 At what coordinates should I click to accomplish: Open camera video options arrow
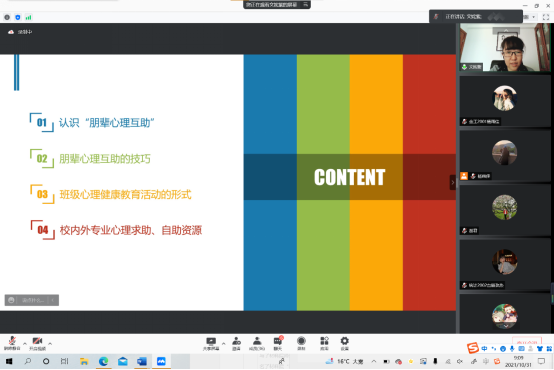pos(50,343)
